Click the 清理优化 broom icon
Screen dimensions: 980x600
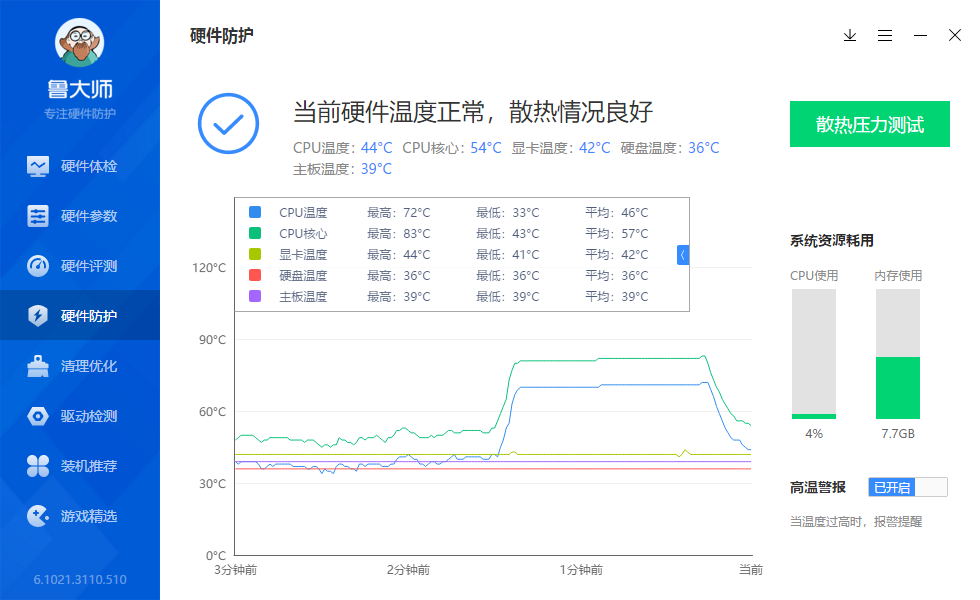(38, 366)
